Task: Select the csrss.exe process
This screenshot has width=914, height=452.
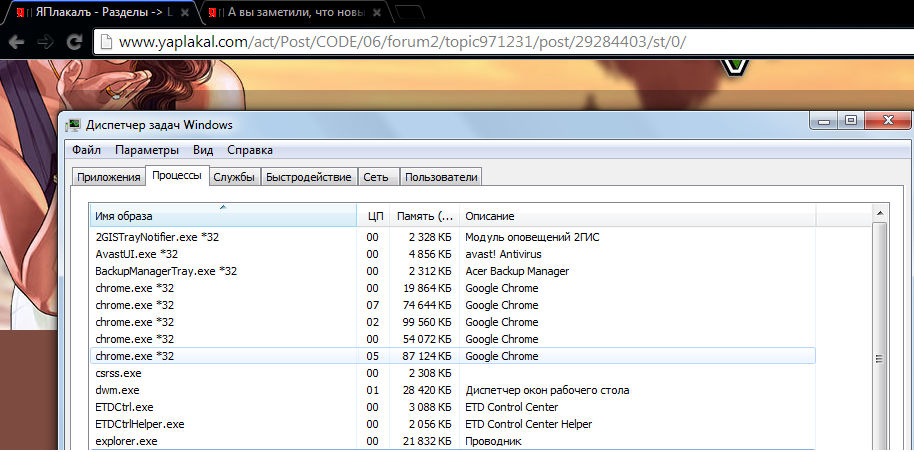Action: click(453, 373)
